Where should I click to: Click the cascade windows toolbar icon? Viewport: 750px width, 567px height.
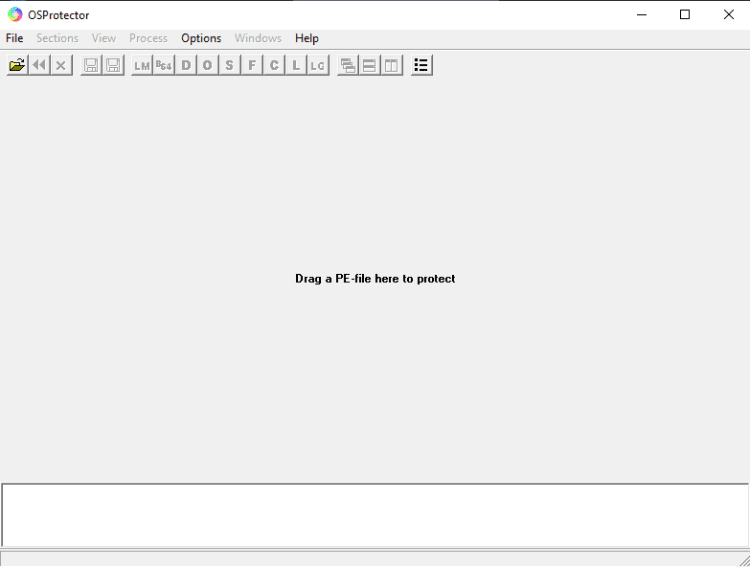pyautogui.click(x=348, y=65)
